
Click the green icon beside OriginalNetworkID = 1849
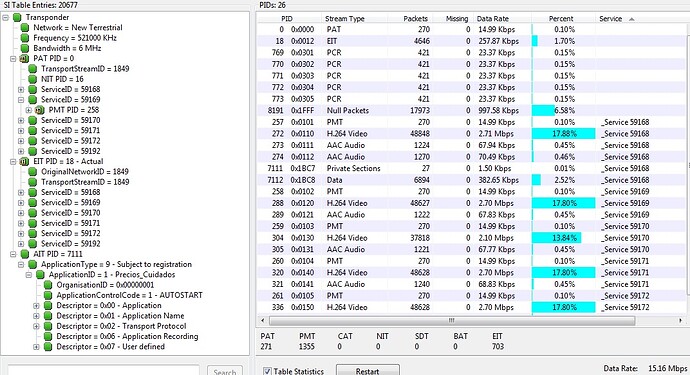(x=33, y=172)
